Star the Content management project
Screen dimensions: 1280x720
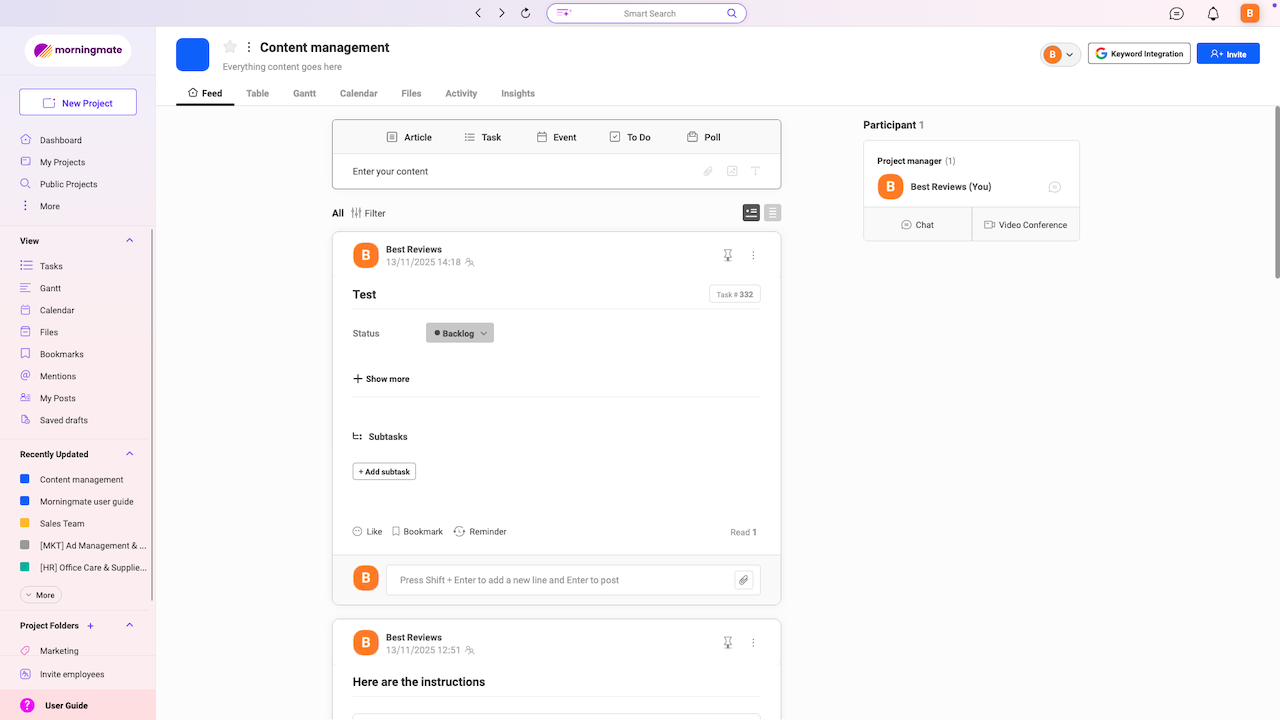pos(230,47)
